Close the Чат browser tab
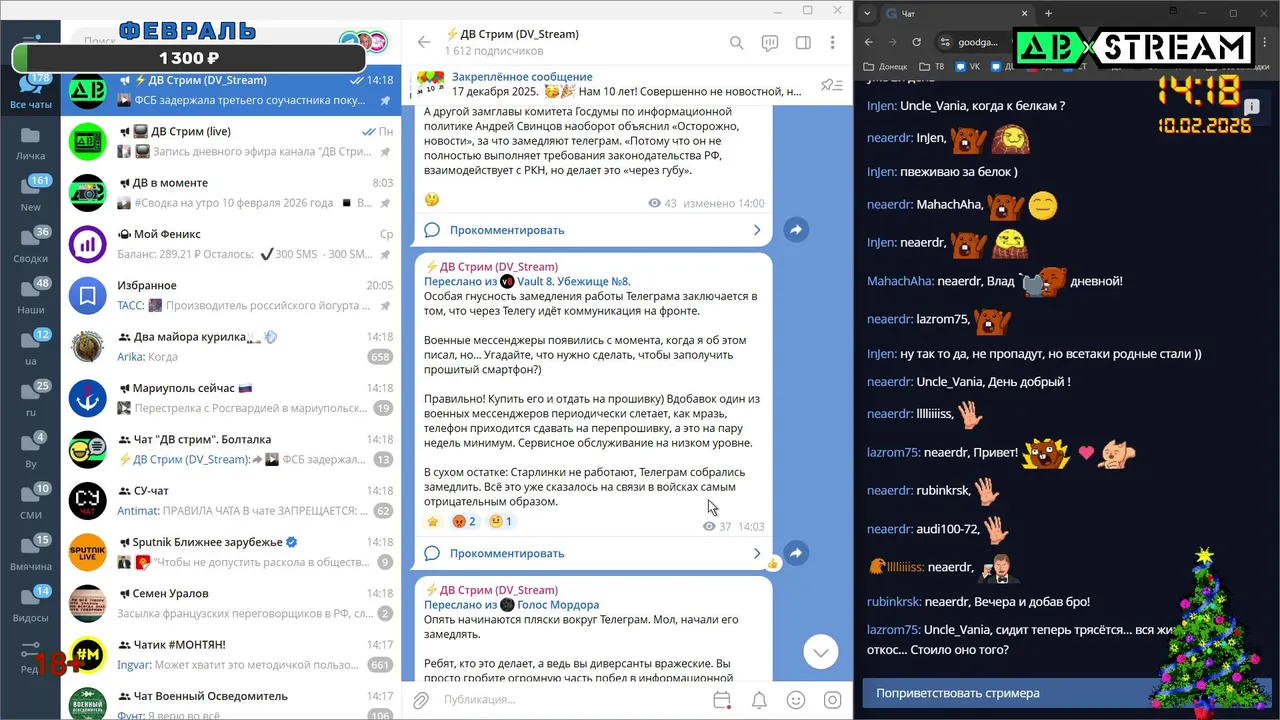Image resolution: width=1280 pixels, height=720 pixels. [x=1025, y=14]
